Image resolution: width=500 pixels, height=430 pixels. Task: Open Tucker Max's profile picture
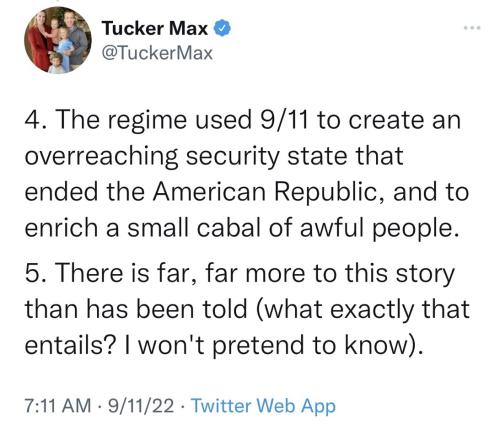pos(57,40)
